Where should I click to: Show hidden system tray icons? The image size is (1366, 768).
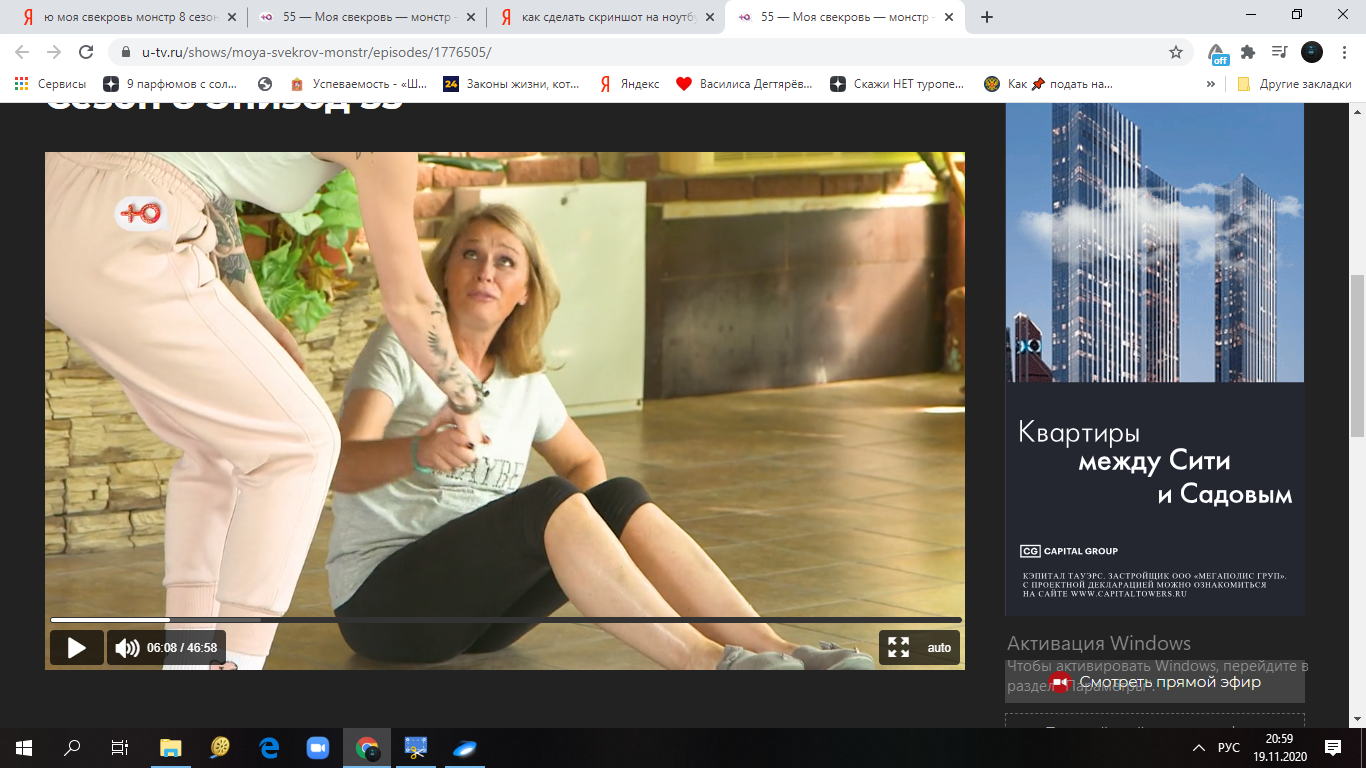point(1199,748)
